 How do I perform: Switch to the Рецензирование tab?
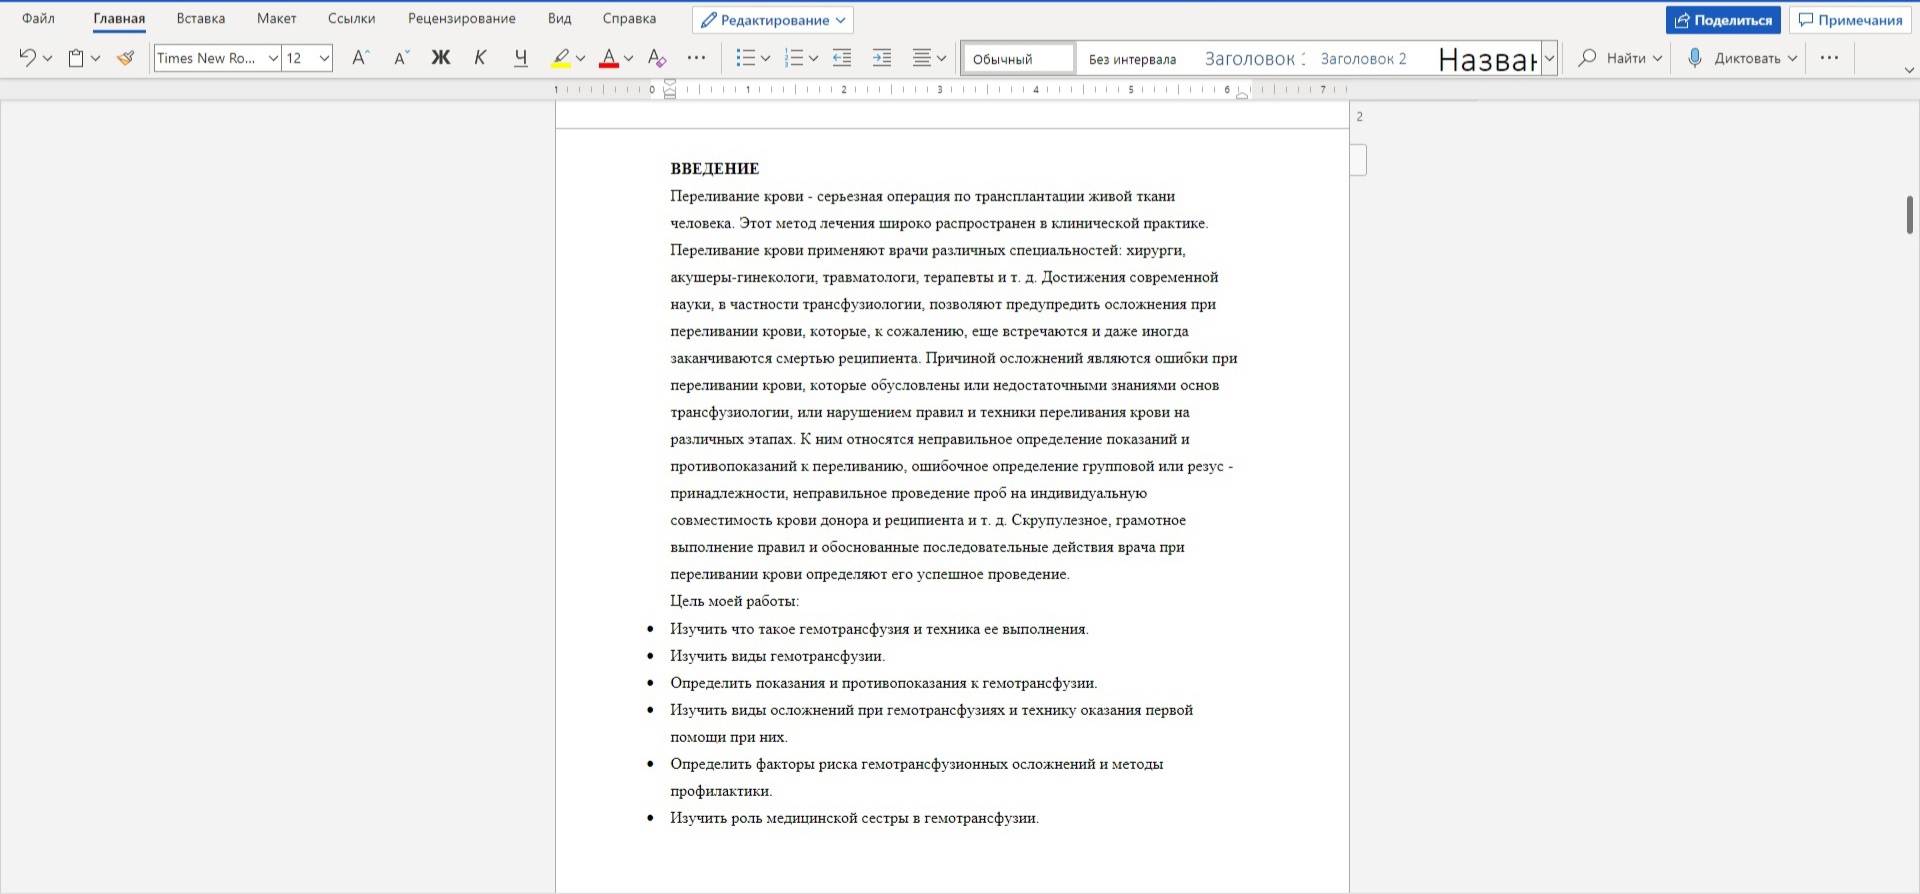[x=462, y=18]
